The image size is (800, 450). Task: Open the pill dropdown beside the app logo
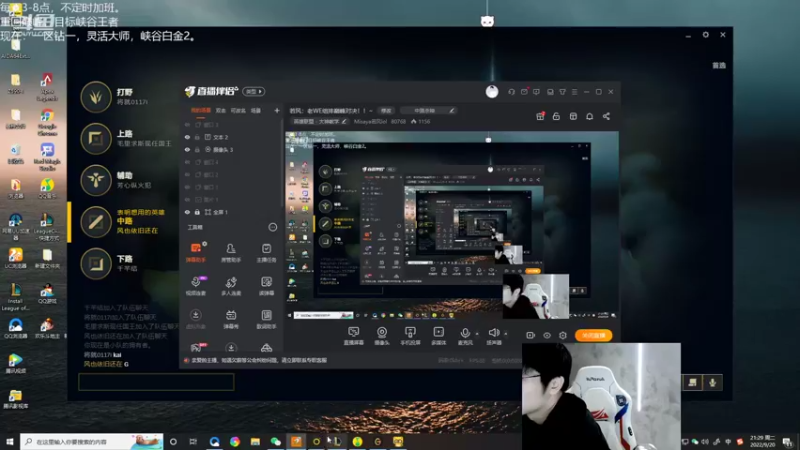coord(254,92)
